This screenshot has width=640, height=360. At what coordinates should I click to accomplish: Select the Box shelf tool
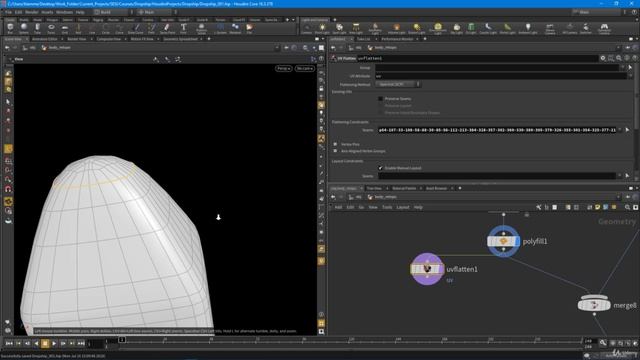pyautogui.click(x=10, y=29)
